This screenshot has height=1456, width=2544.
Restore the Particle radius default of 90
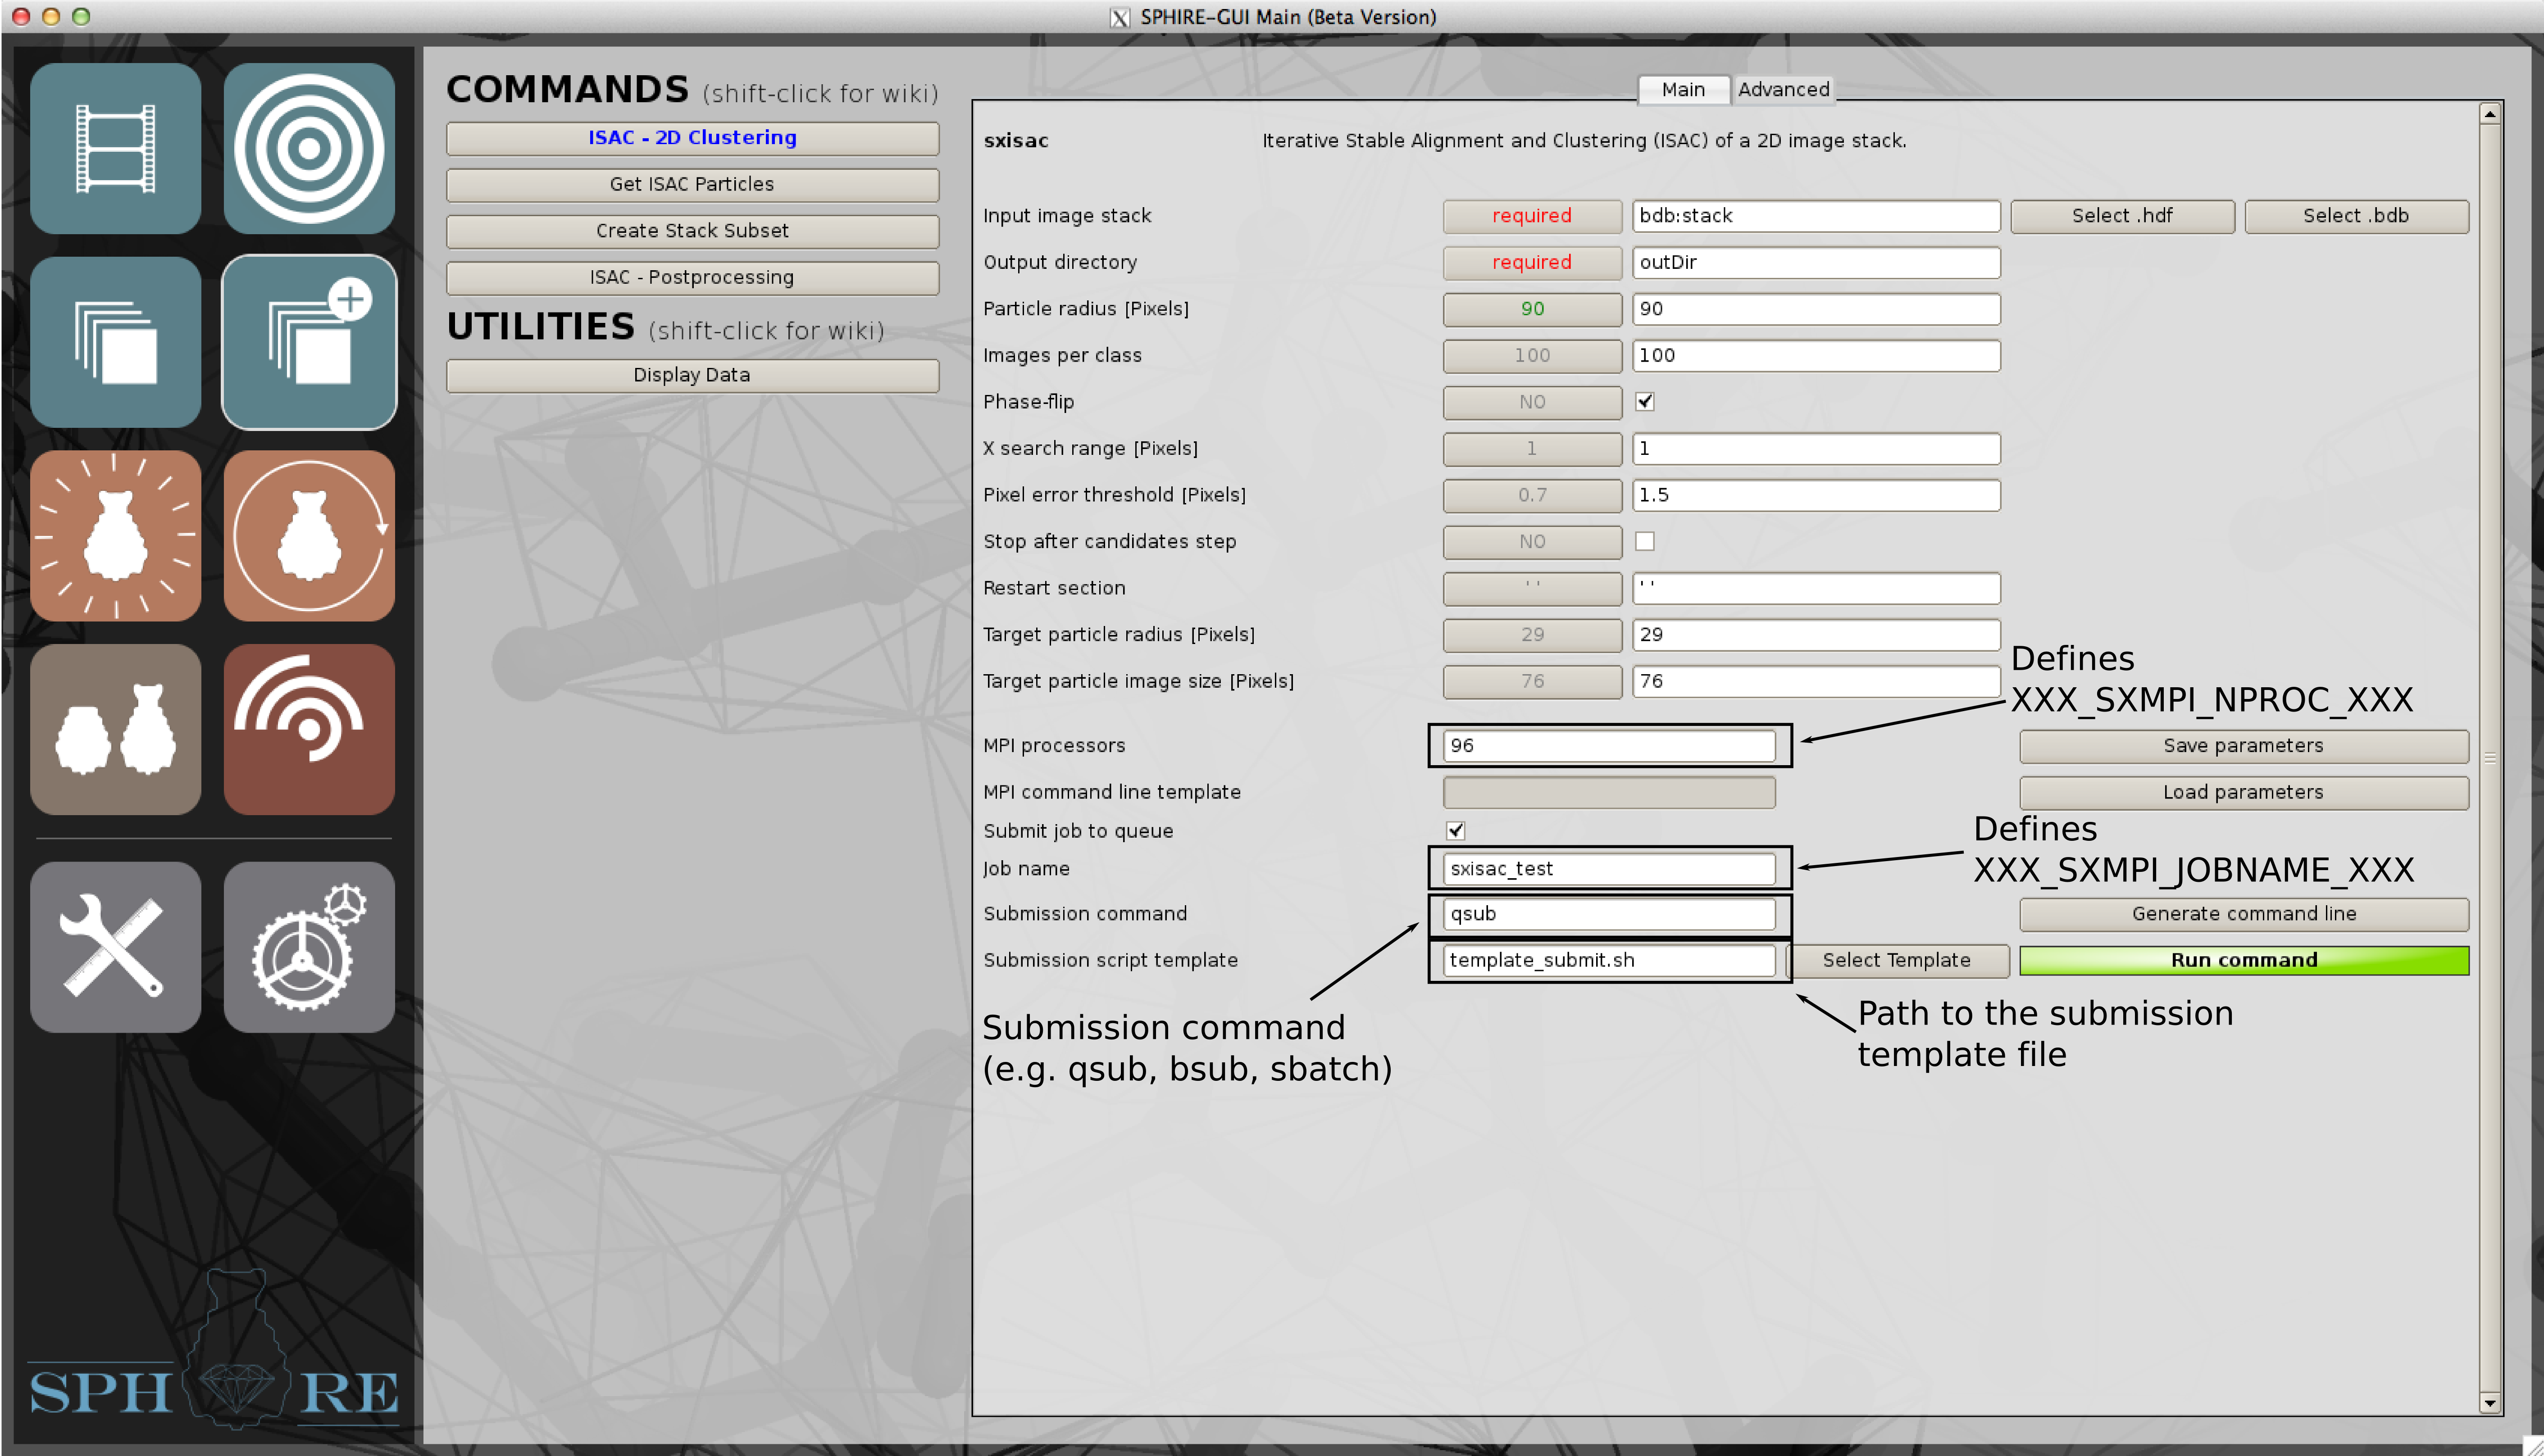point(1532,309)
